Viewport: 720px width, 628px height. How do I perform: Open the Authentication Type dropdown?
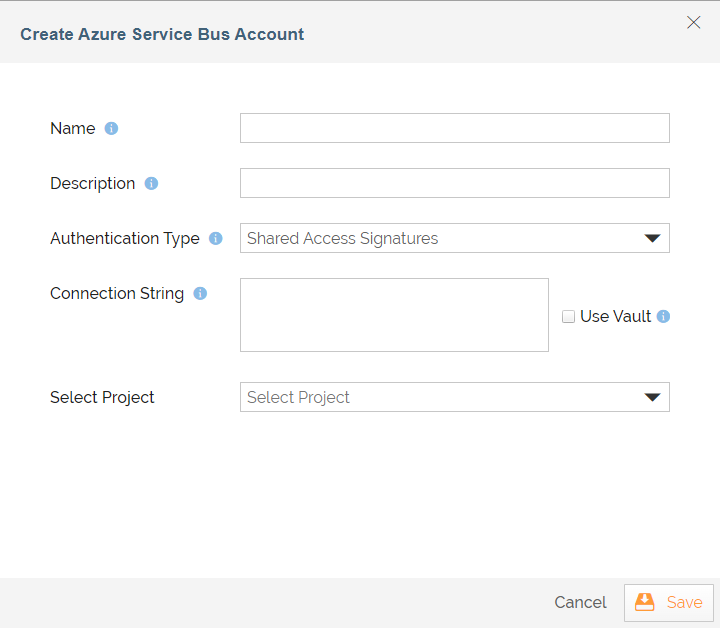(x=454, y=238)
